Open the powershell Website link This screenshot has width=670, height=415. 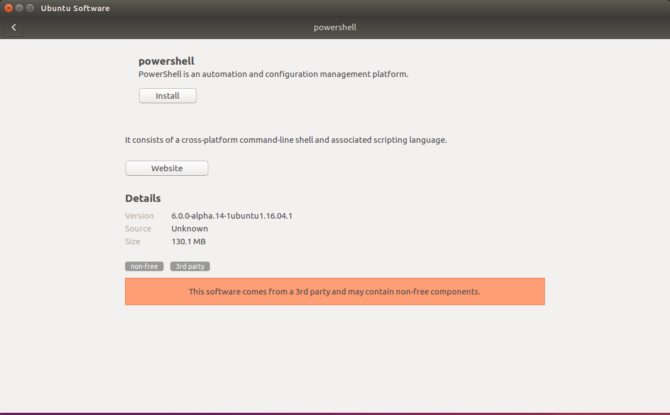(x=166, y=168)
